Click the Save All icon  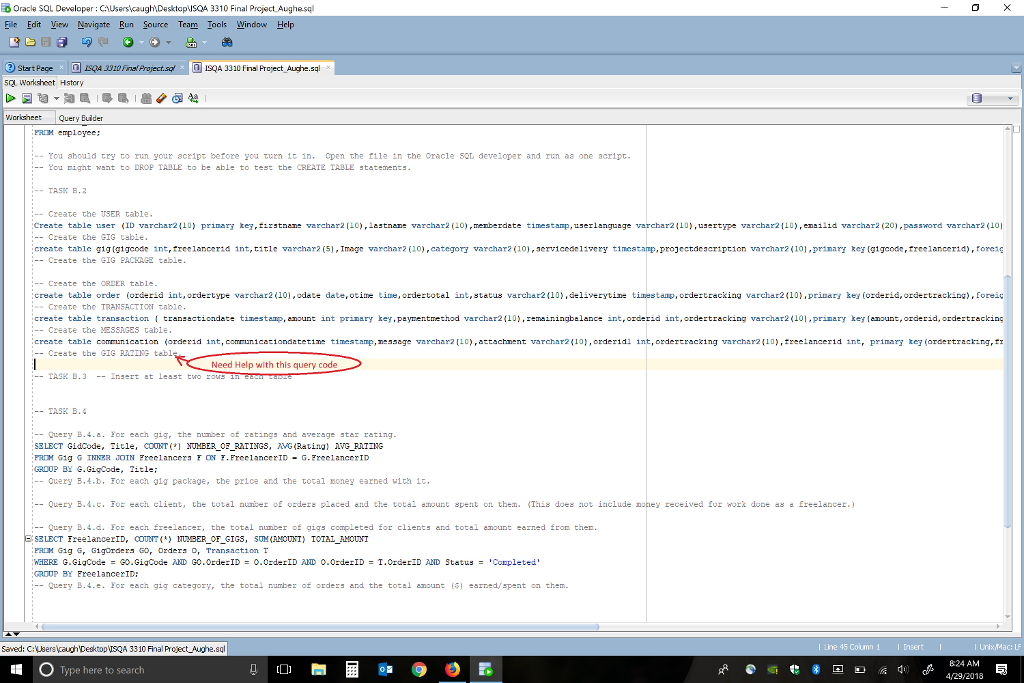coord(61,42)
